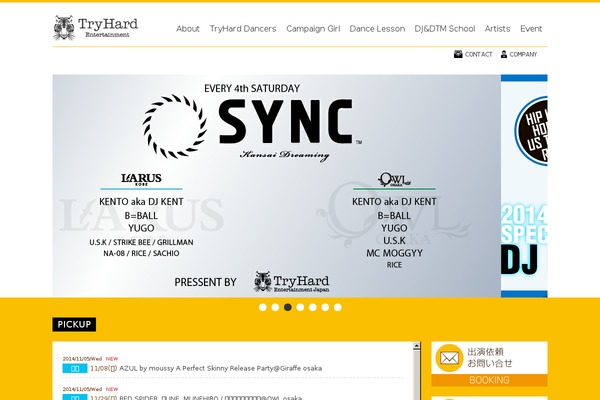Open the COMPANY link

tap(523, 54)
